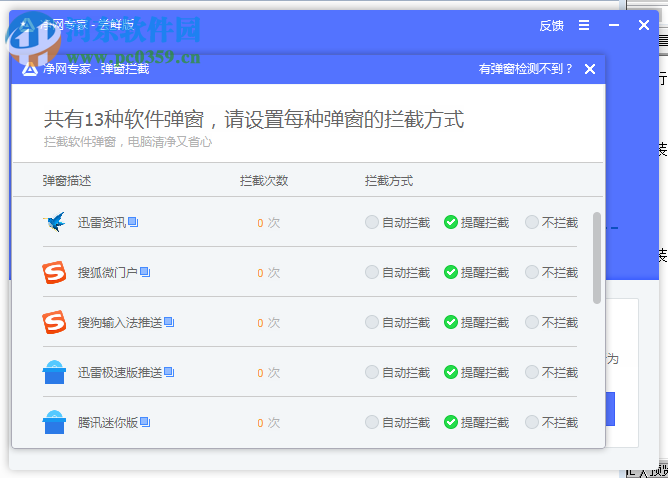This screenshot has height=478, width=668.
Task: Click the 0 次 count for 搜狐微门户
Action: pos(268,272)
